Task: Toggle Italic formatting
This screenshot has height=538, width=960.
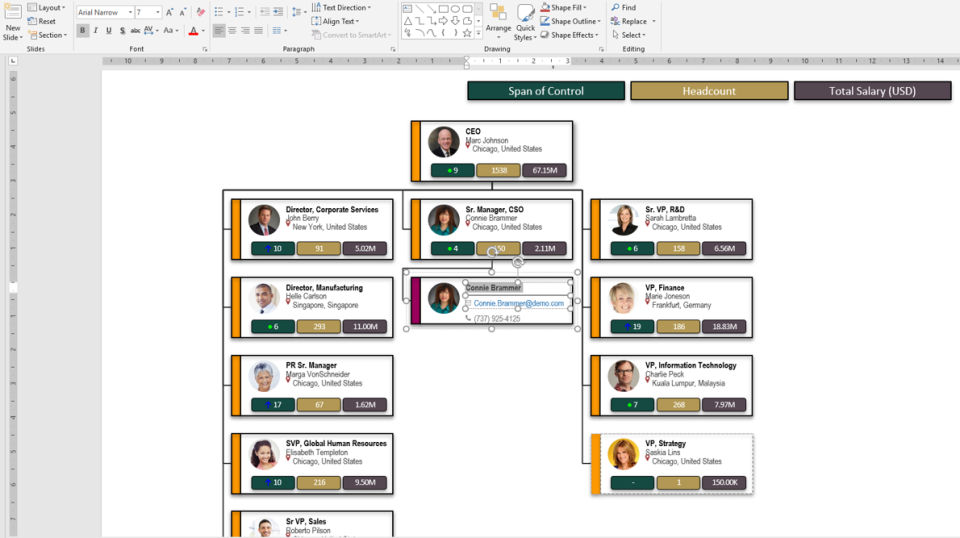Action: click(96, 31)
